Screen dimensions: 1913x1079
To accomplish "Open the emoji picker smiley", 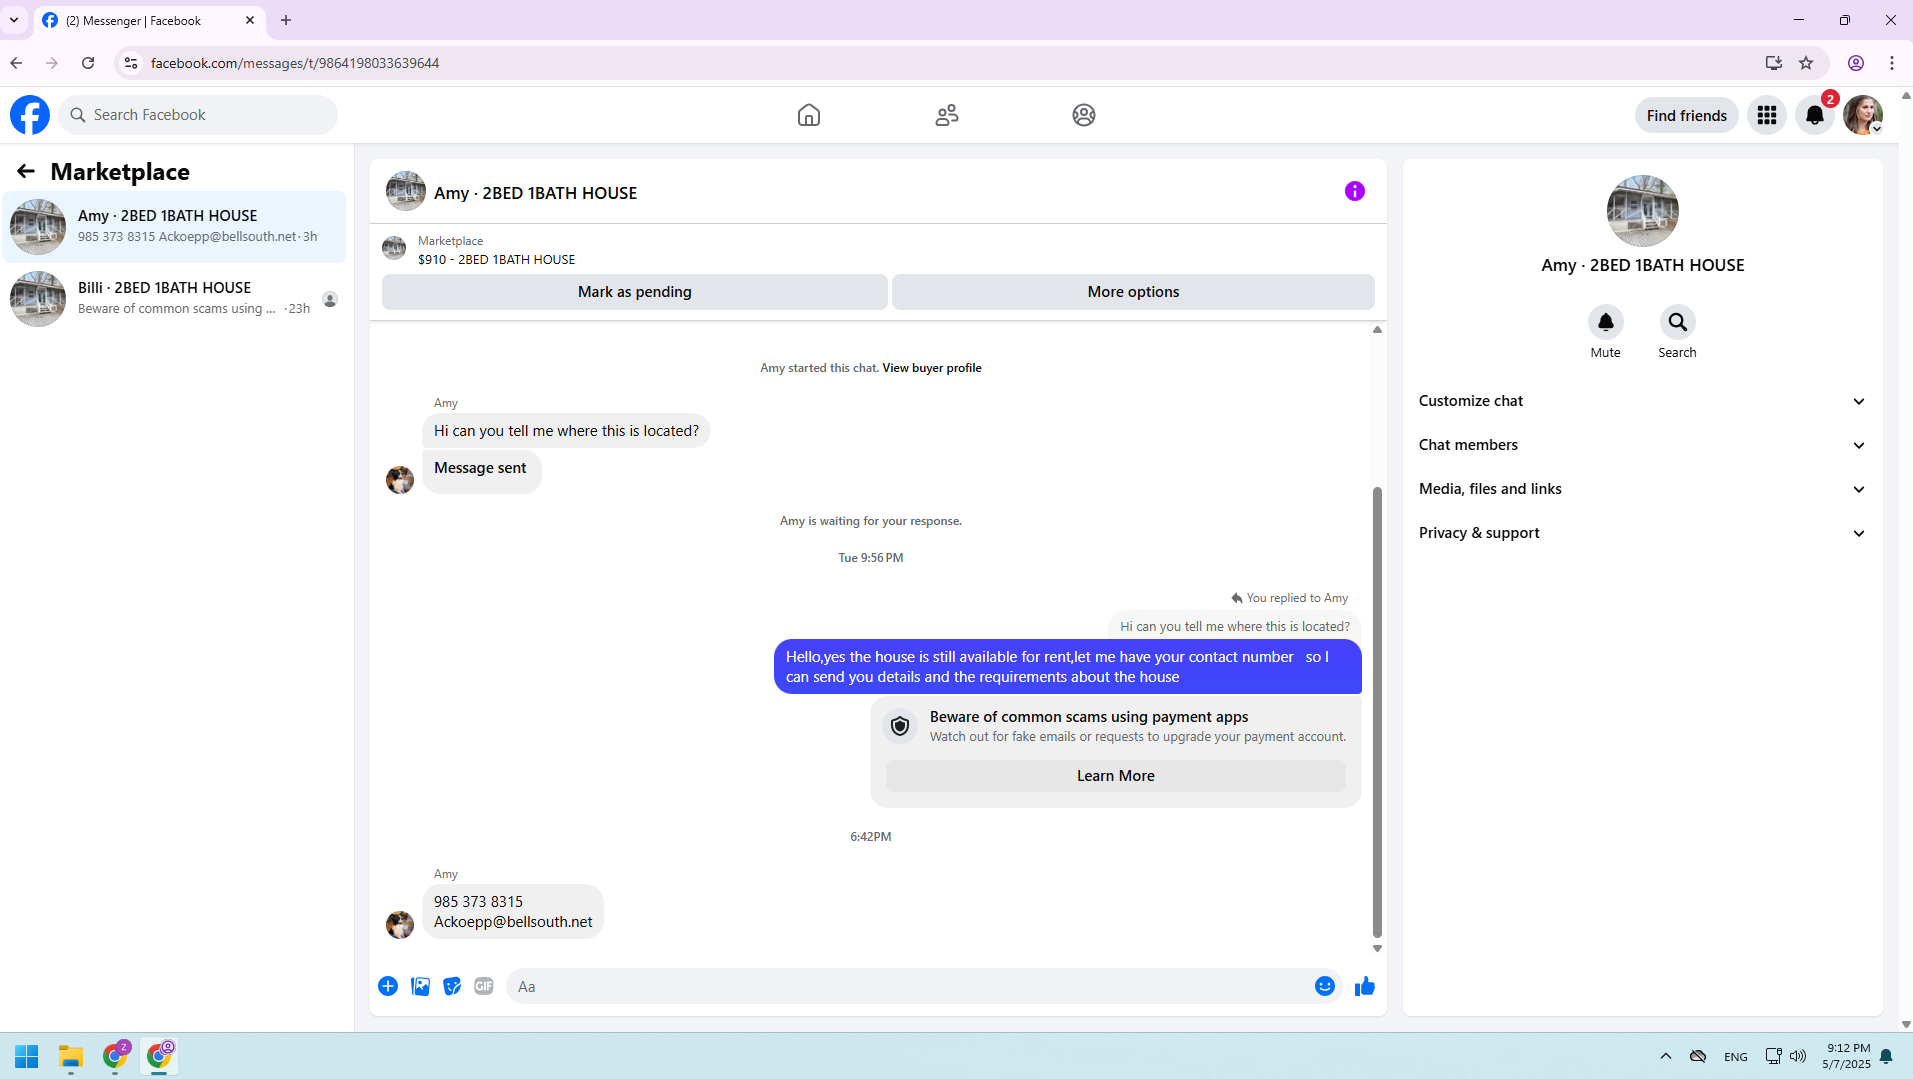I will point(1324,986).
